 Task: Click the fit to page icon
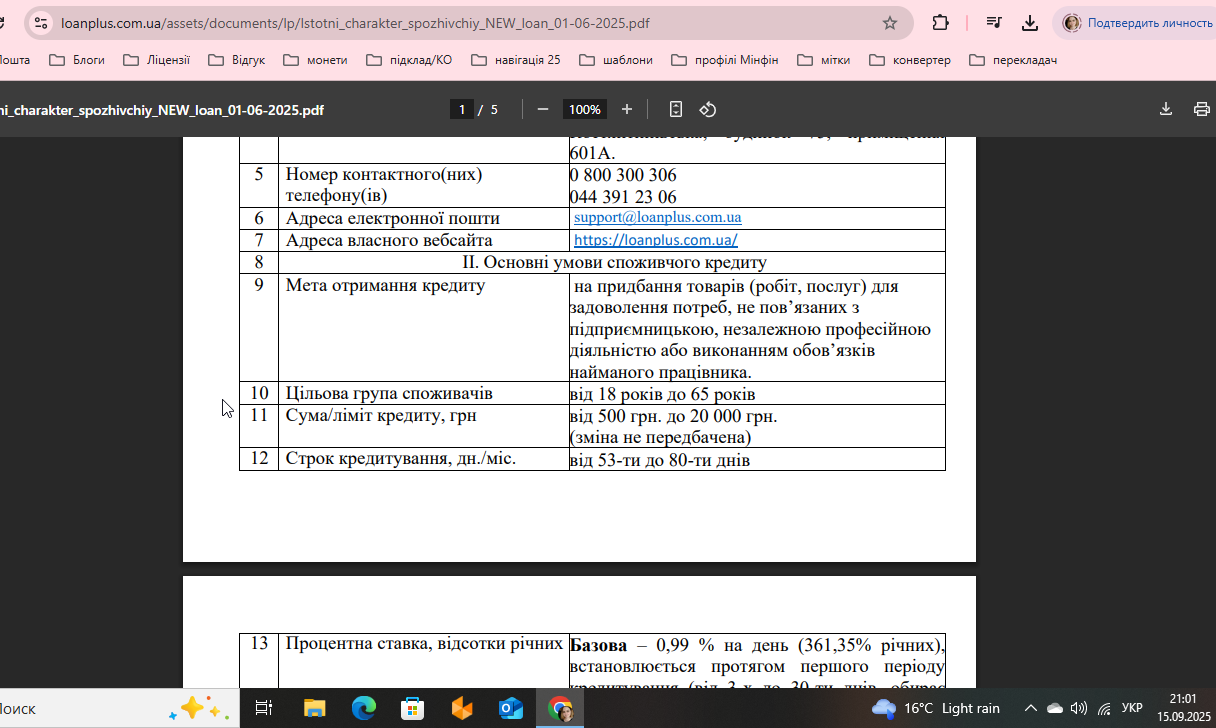[676, 110]
